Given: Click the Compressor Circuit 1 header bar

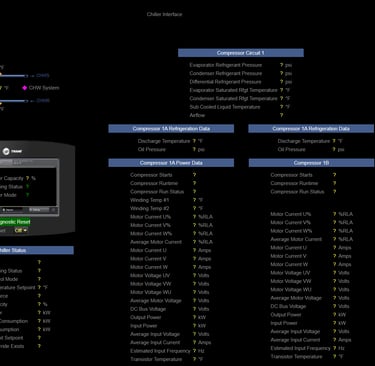Looking at the screenshot, I should [241, 53].
